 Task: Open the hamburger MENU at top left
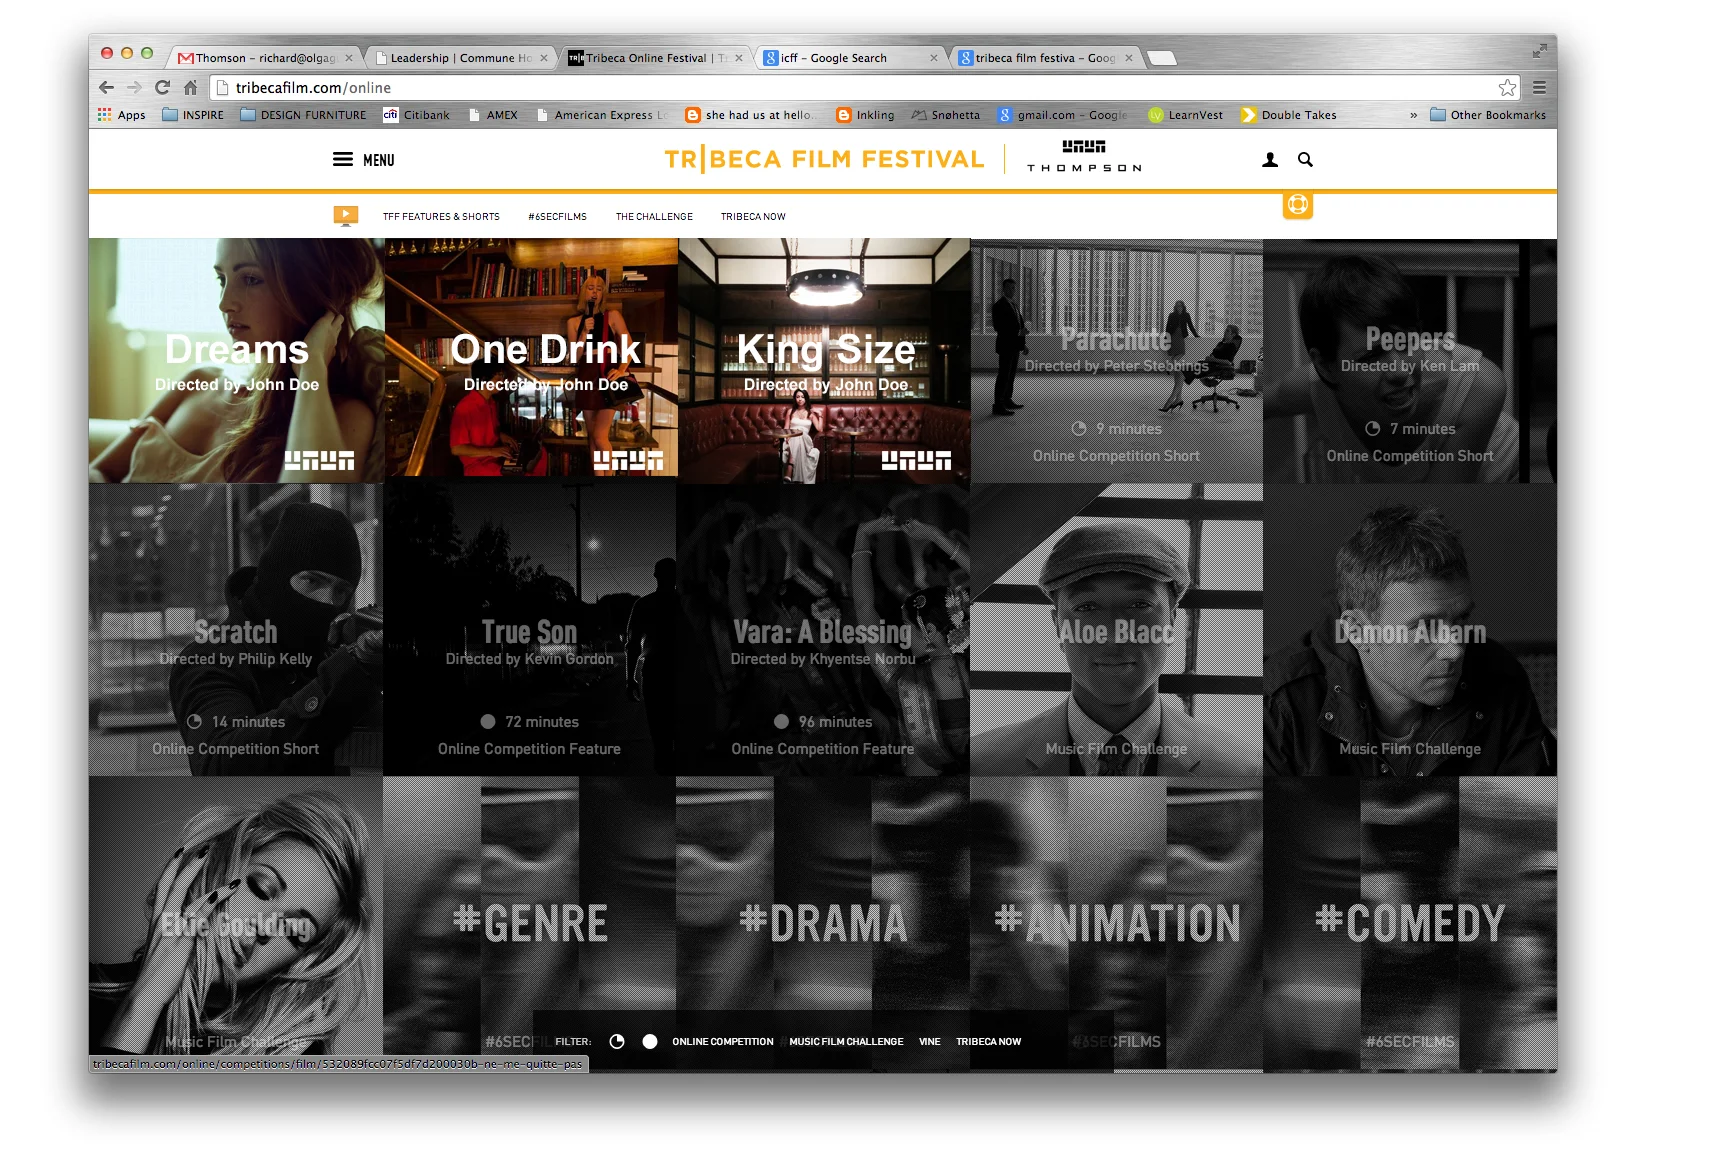344,159
